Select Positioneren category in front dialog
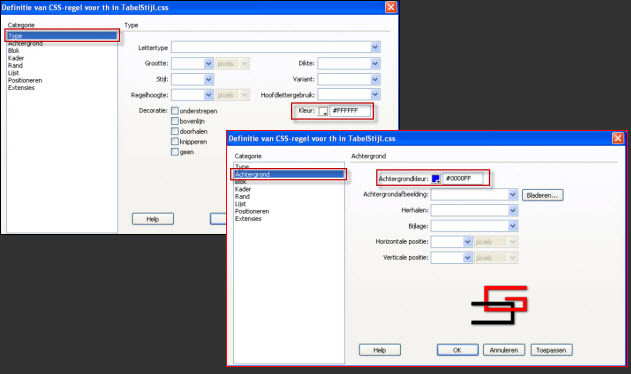631x374 pixels. click(x=252, y=211)
